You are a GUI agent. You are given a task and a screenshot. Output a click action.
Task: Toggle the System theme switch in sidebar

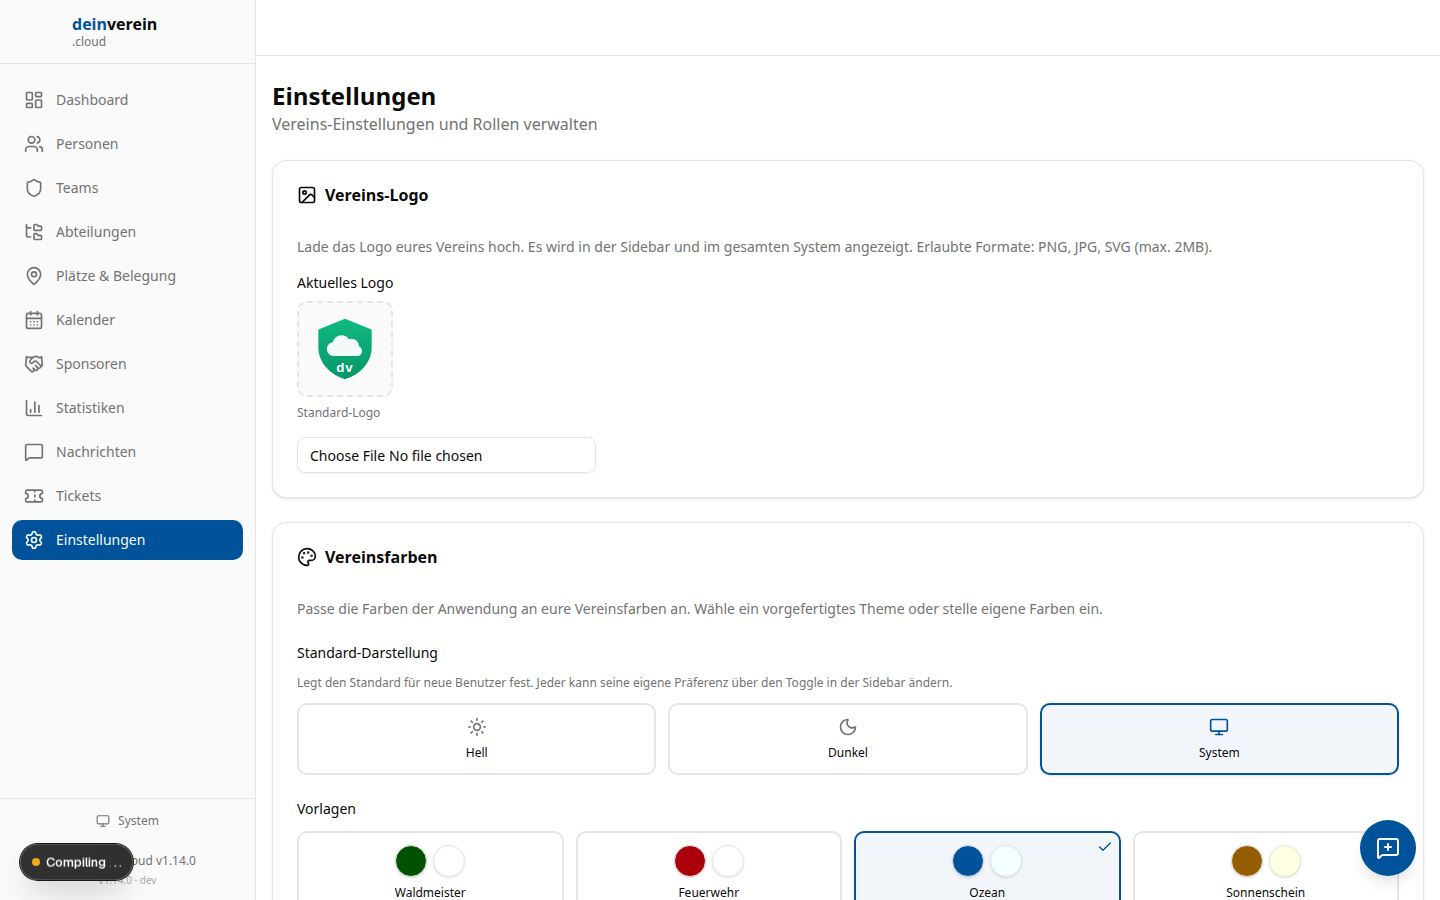pos(127,821)
